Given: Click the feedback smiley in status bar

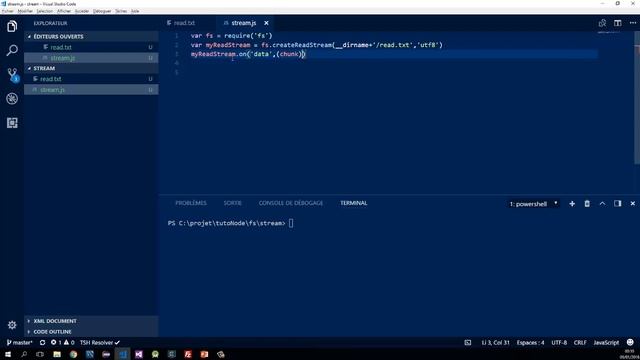Looking at the screenshot, I should pos(630,342).
